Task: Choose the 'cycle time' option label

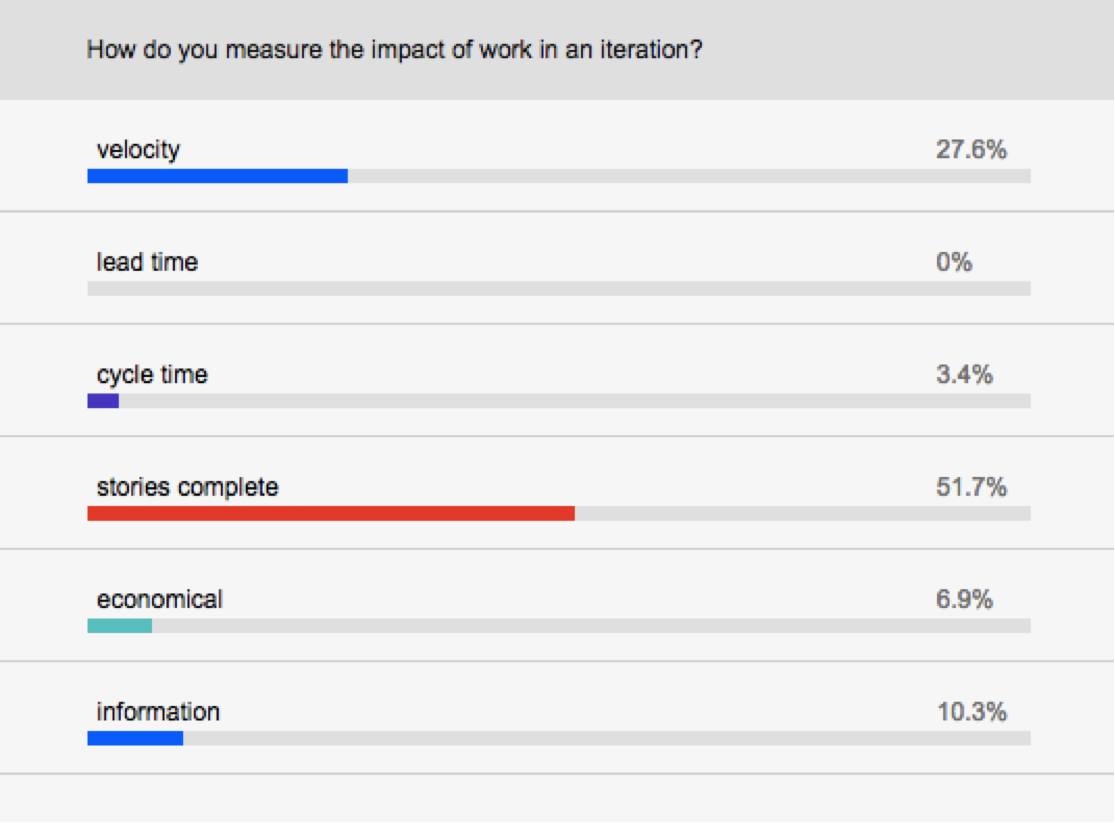Action: pyautogui.click(x=152, y=375)
